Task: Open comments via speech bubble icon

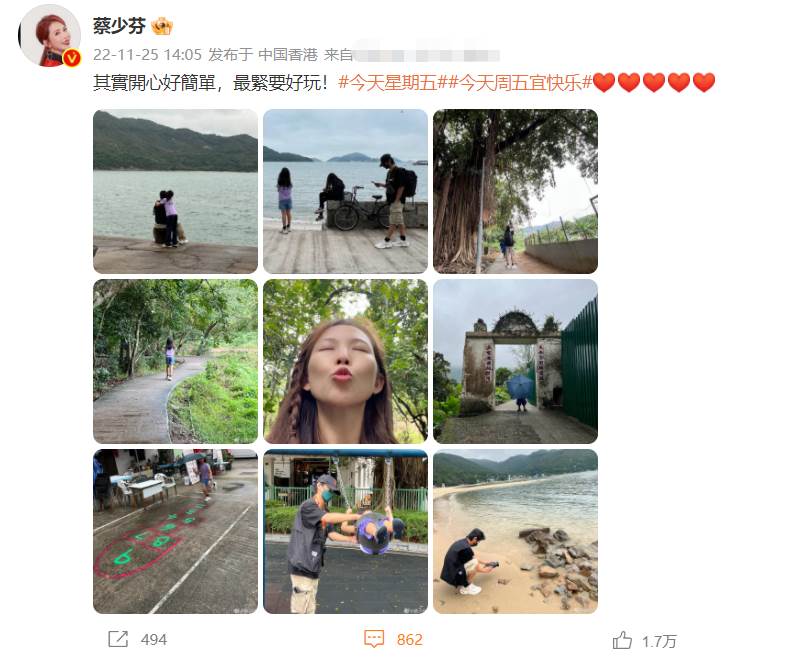Action: (x=374, y=639)
